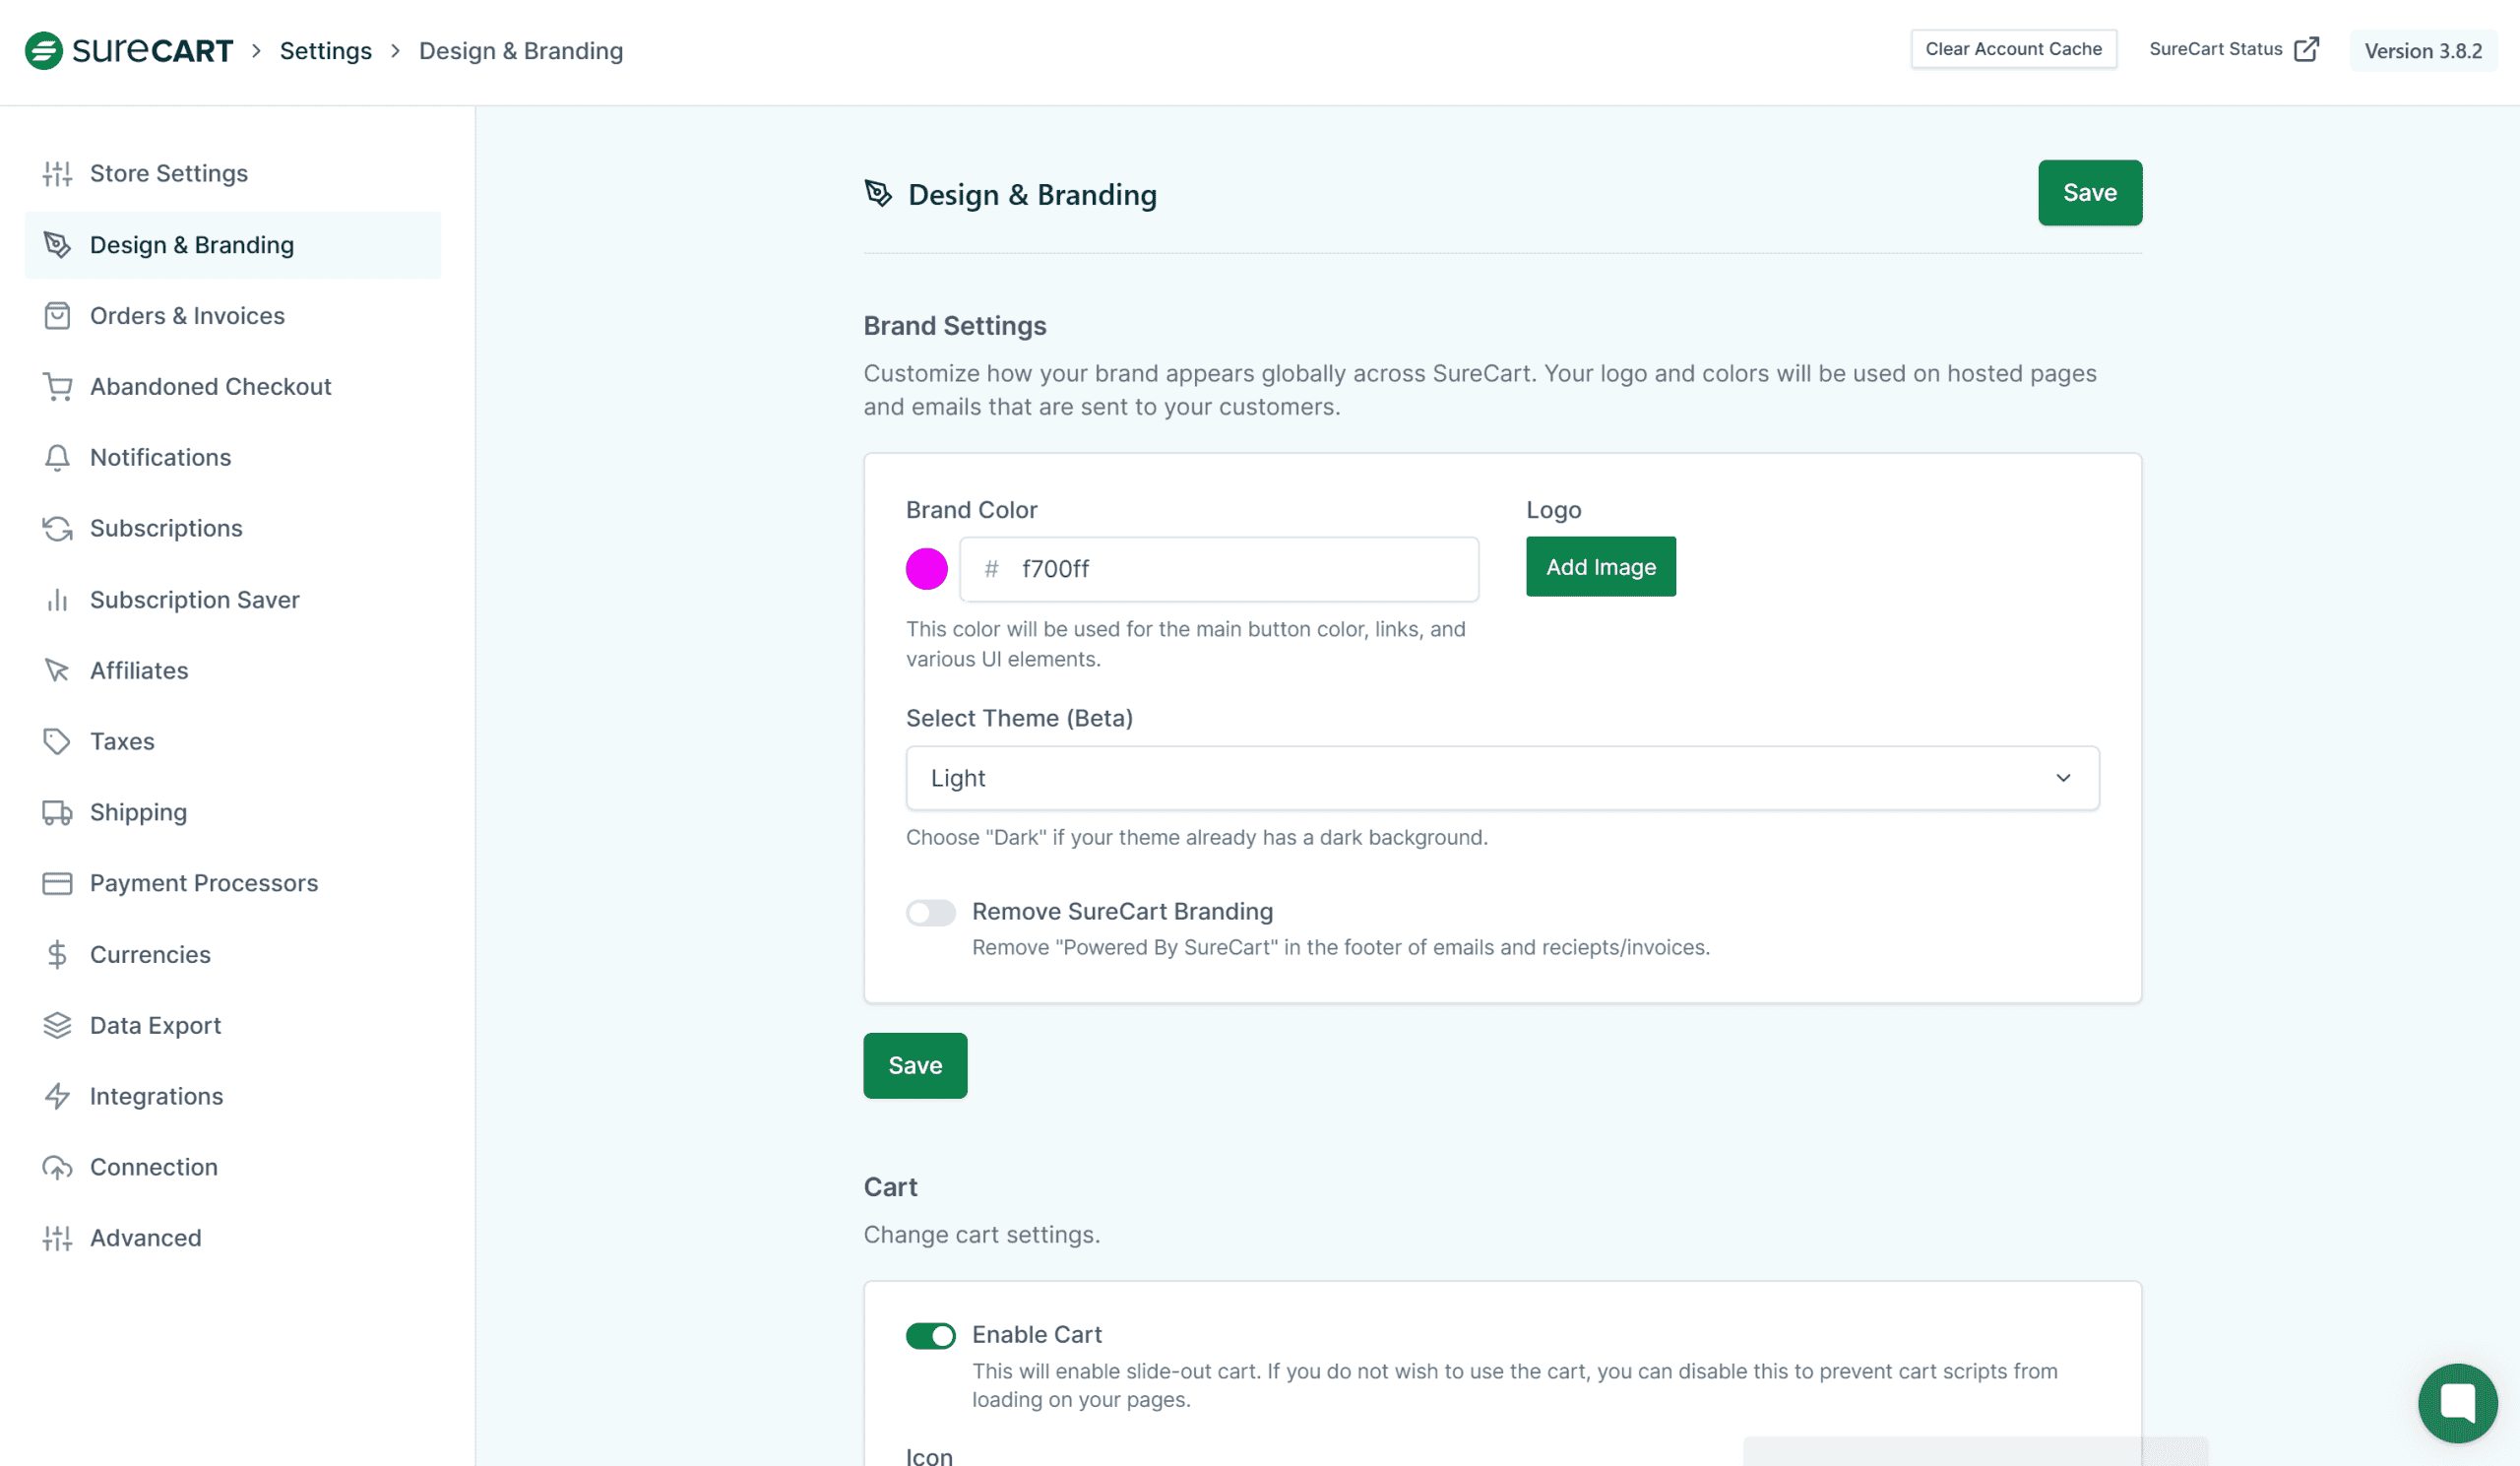Click SureCart Status external link icon
This screenshot has height=1466, width=2520.
pyautogui.click(x=2306, y=49)
